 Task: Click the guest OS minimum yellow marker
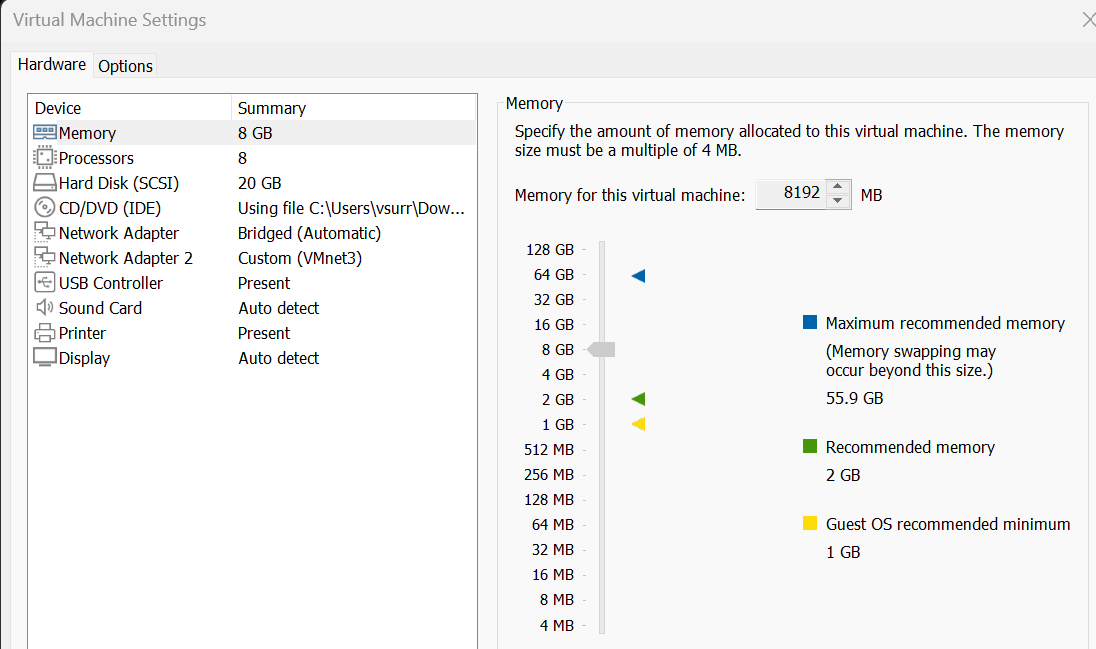(637, 423)
